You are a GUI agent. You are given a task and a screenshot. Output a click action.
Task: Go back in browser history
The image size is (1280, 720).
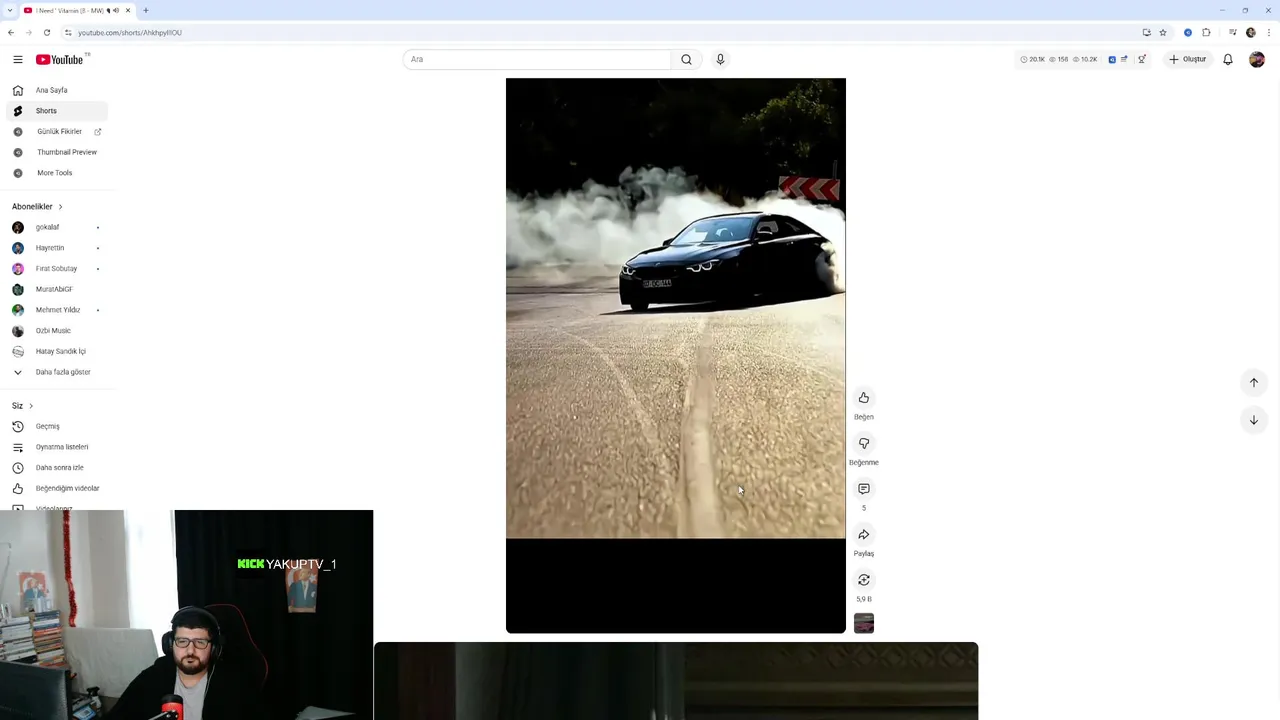11,32
